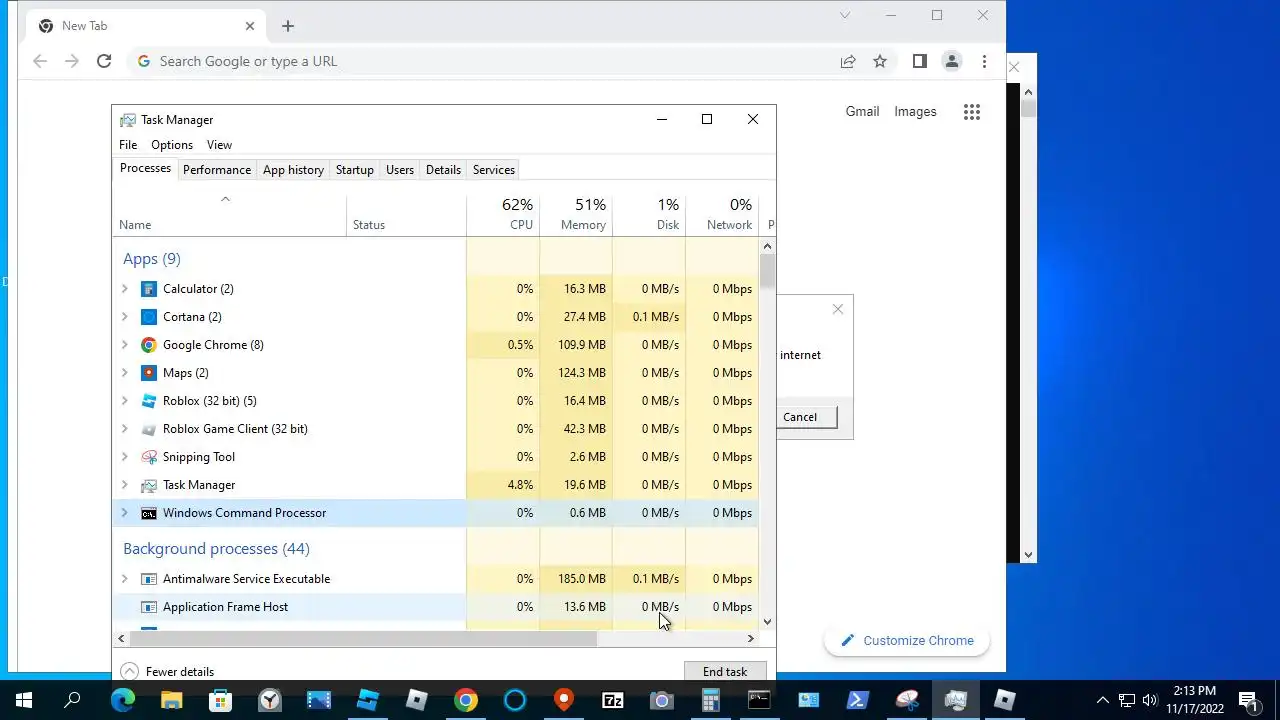Open 7-Zip from the taskbar
The height and width of the screenshot is (720, 1280).
[x=613, y=700]
